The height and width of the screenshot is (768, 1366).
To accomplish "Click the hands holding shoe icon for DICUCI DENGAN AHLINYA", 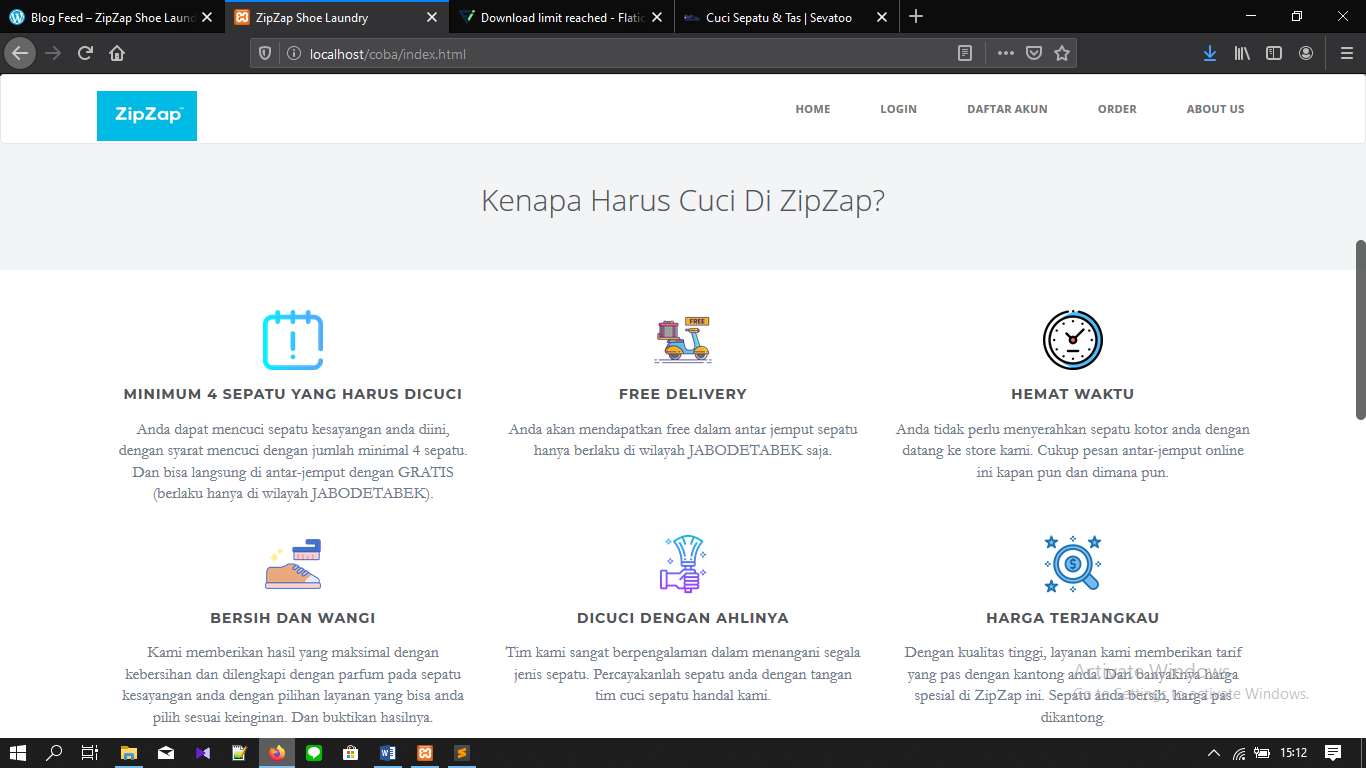I will coord(683,563).
